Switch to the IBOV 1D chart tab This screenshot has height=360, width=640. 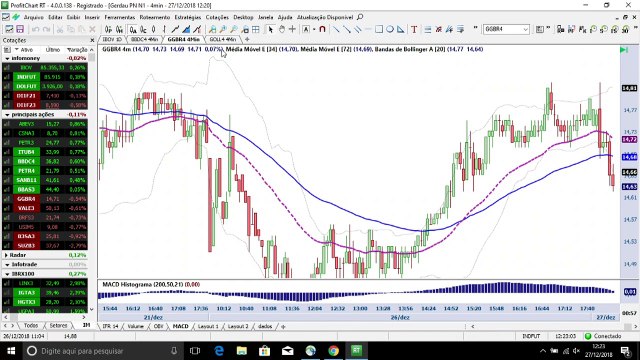click(x=112, y=40)
